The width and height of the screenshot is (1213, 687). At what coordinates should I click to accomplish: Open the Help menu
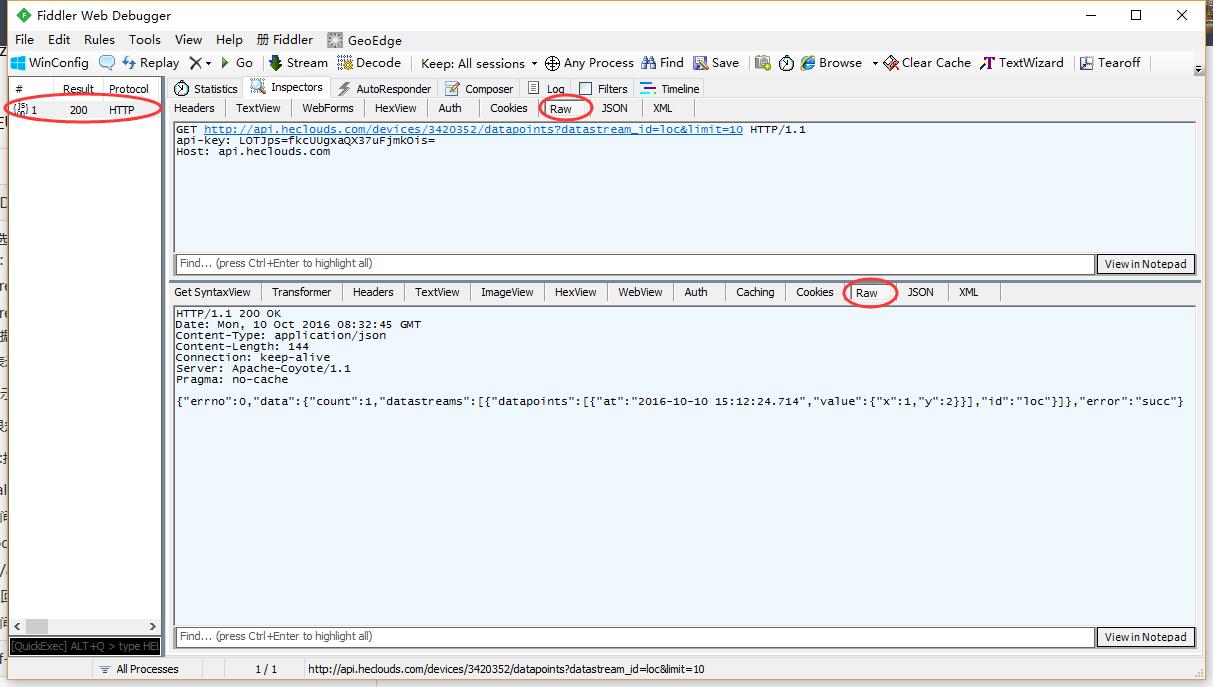tap(229, 40)
